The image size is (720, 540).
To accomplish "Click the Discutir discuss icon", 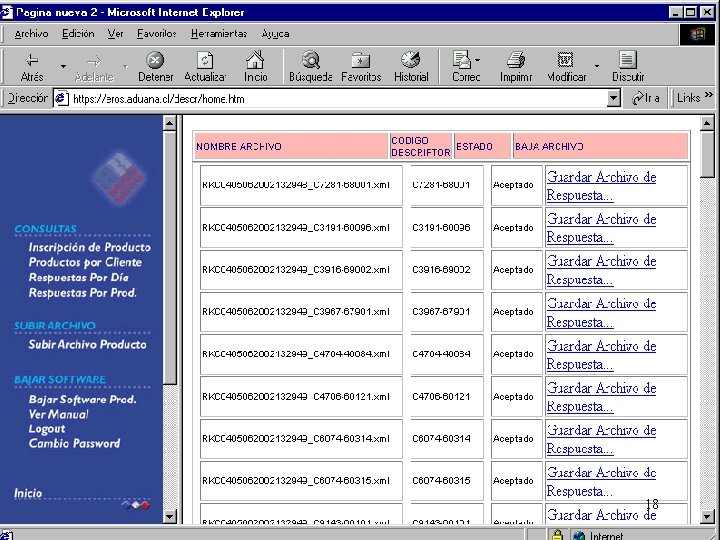I will [627, 60].
